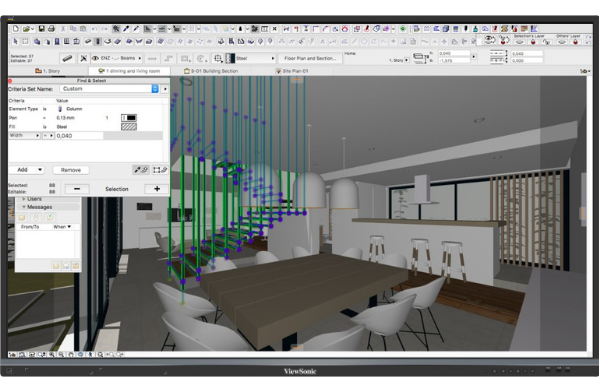
Task: Click the arrow beside Criteria Set Name
Action: [165, 89]
